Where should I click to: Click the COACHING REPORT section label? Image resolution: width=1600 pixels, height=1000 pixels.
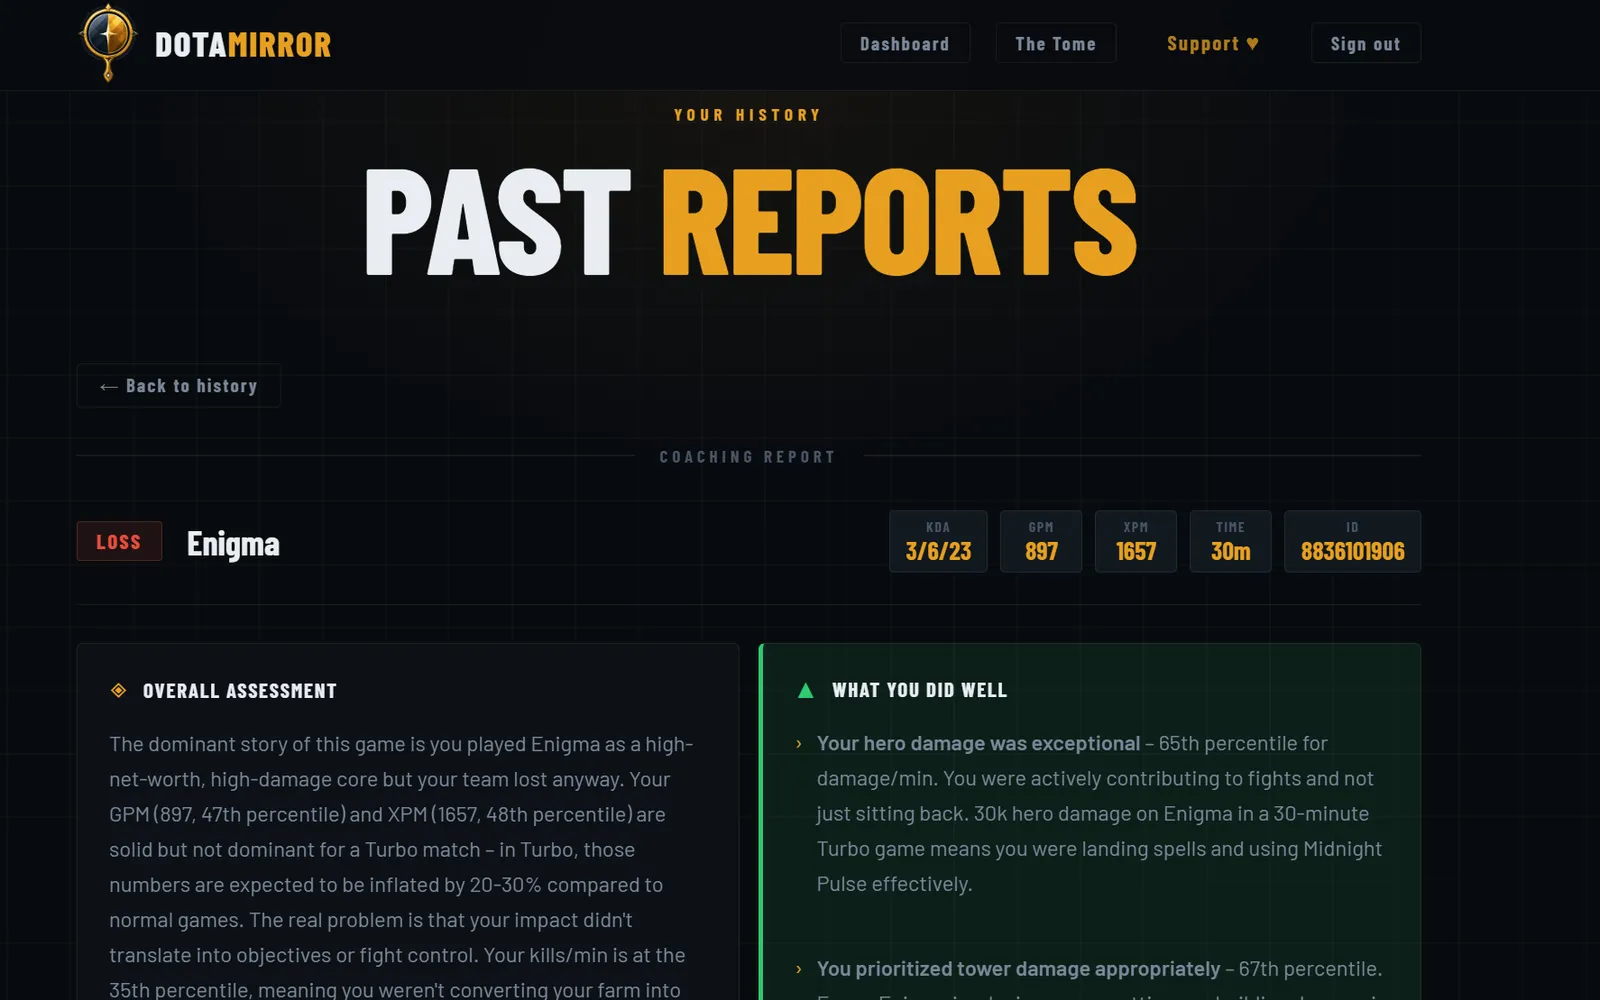(x=748, y=457)
